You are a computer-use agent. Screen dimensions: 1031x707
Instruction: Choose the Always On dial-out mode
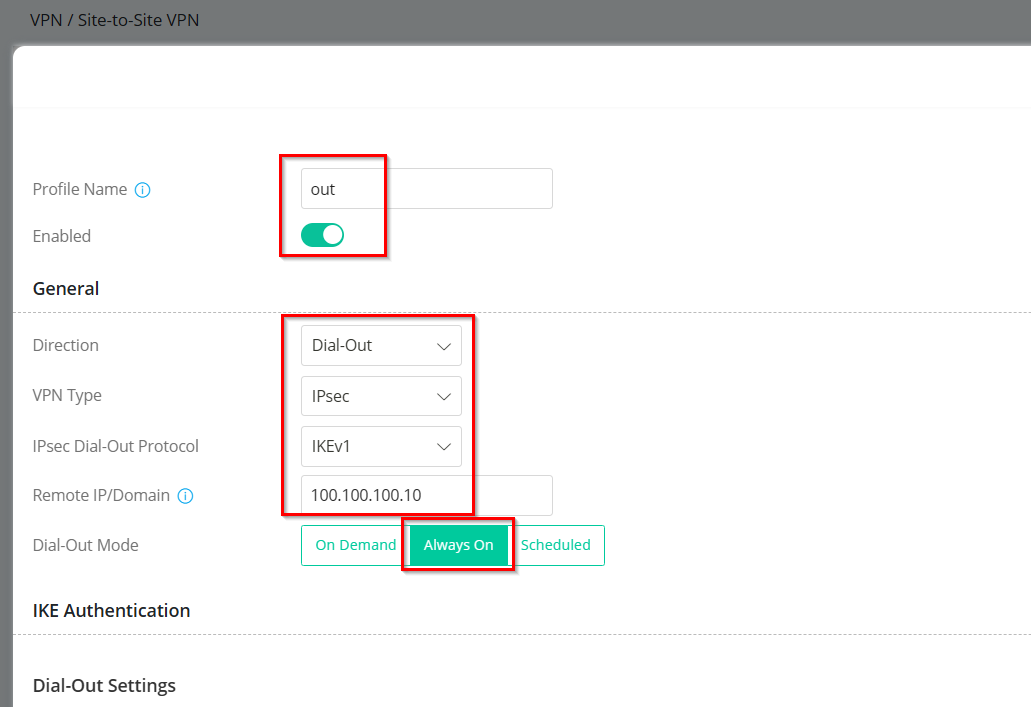[458, 545]
